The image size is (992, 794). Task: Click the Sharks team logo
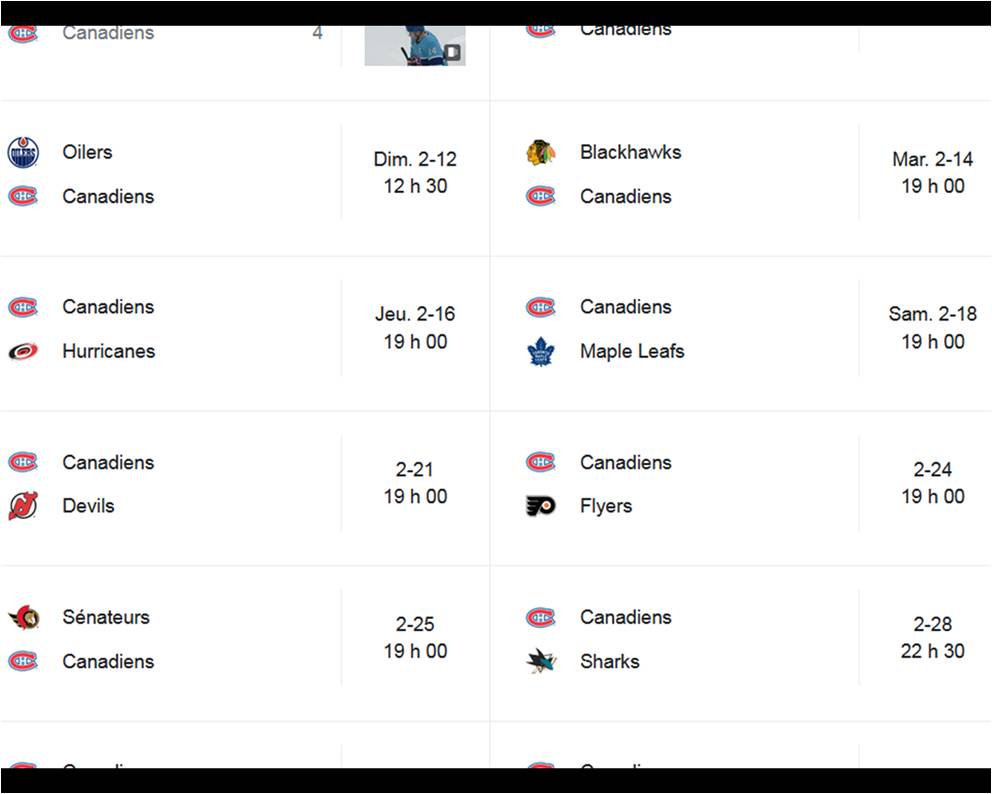tap(540, 661)
